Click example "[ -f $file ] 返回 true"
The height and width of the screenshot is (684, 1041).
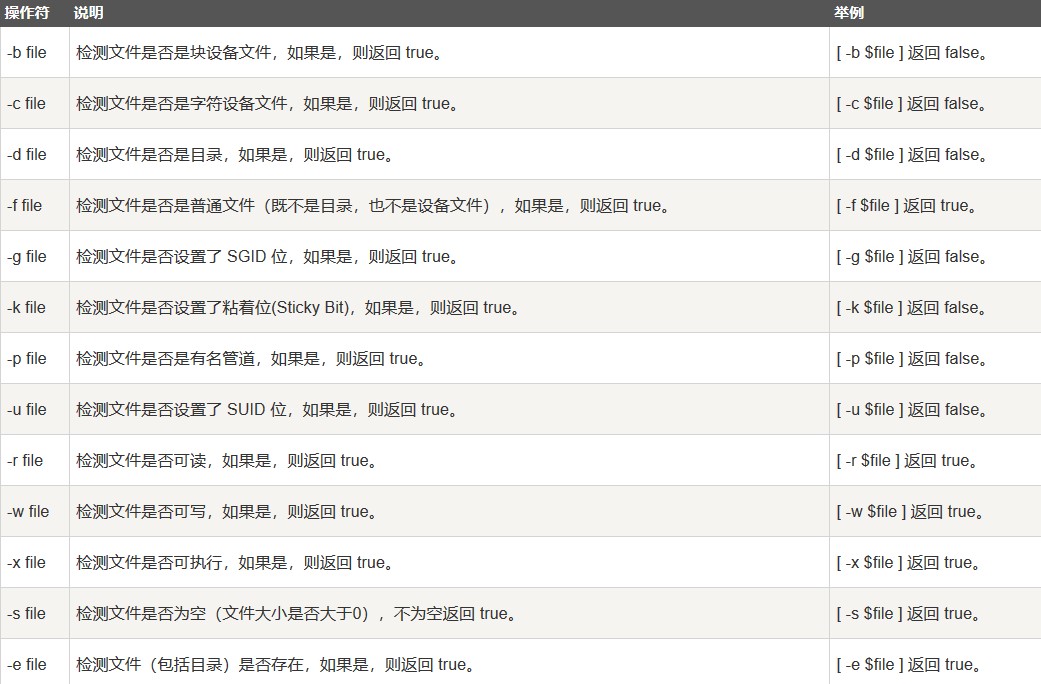[906, 206]
